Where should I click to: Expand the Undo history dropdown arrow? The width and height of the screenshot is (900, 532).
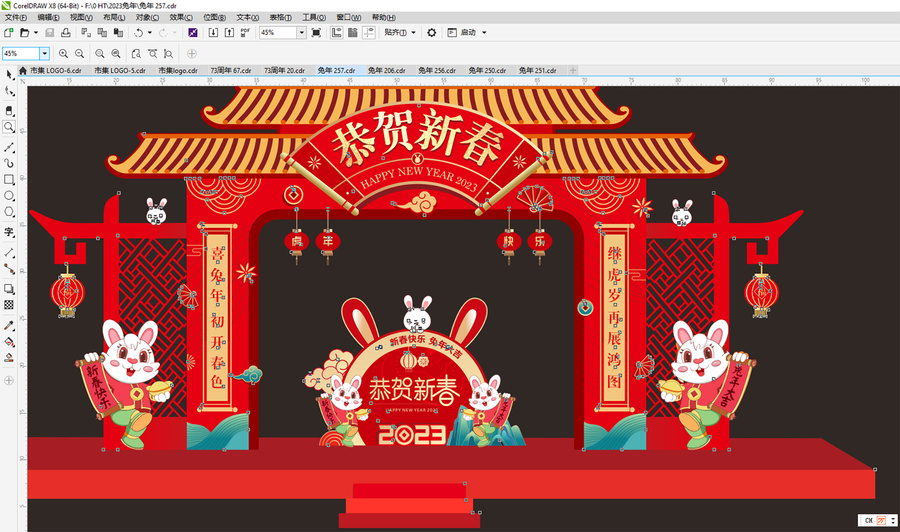tap(150, 33)
